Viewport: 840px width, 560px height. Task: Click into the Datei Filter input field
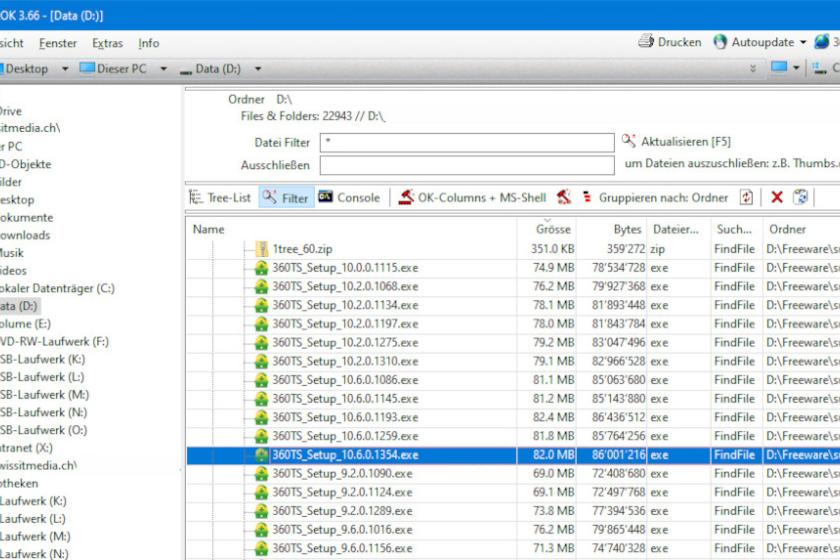point(467,143)
